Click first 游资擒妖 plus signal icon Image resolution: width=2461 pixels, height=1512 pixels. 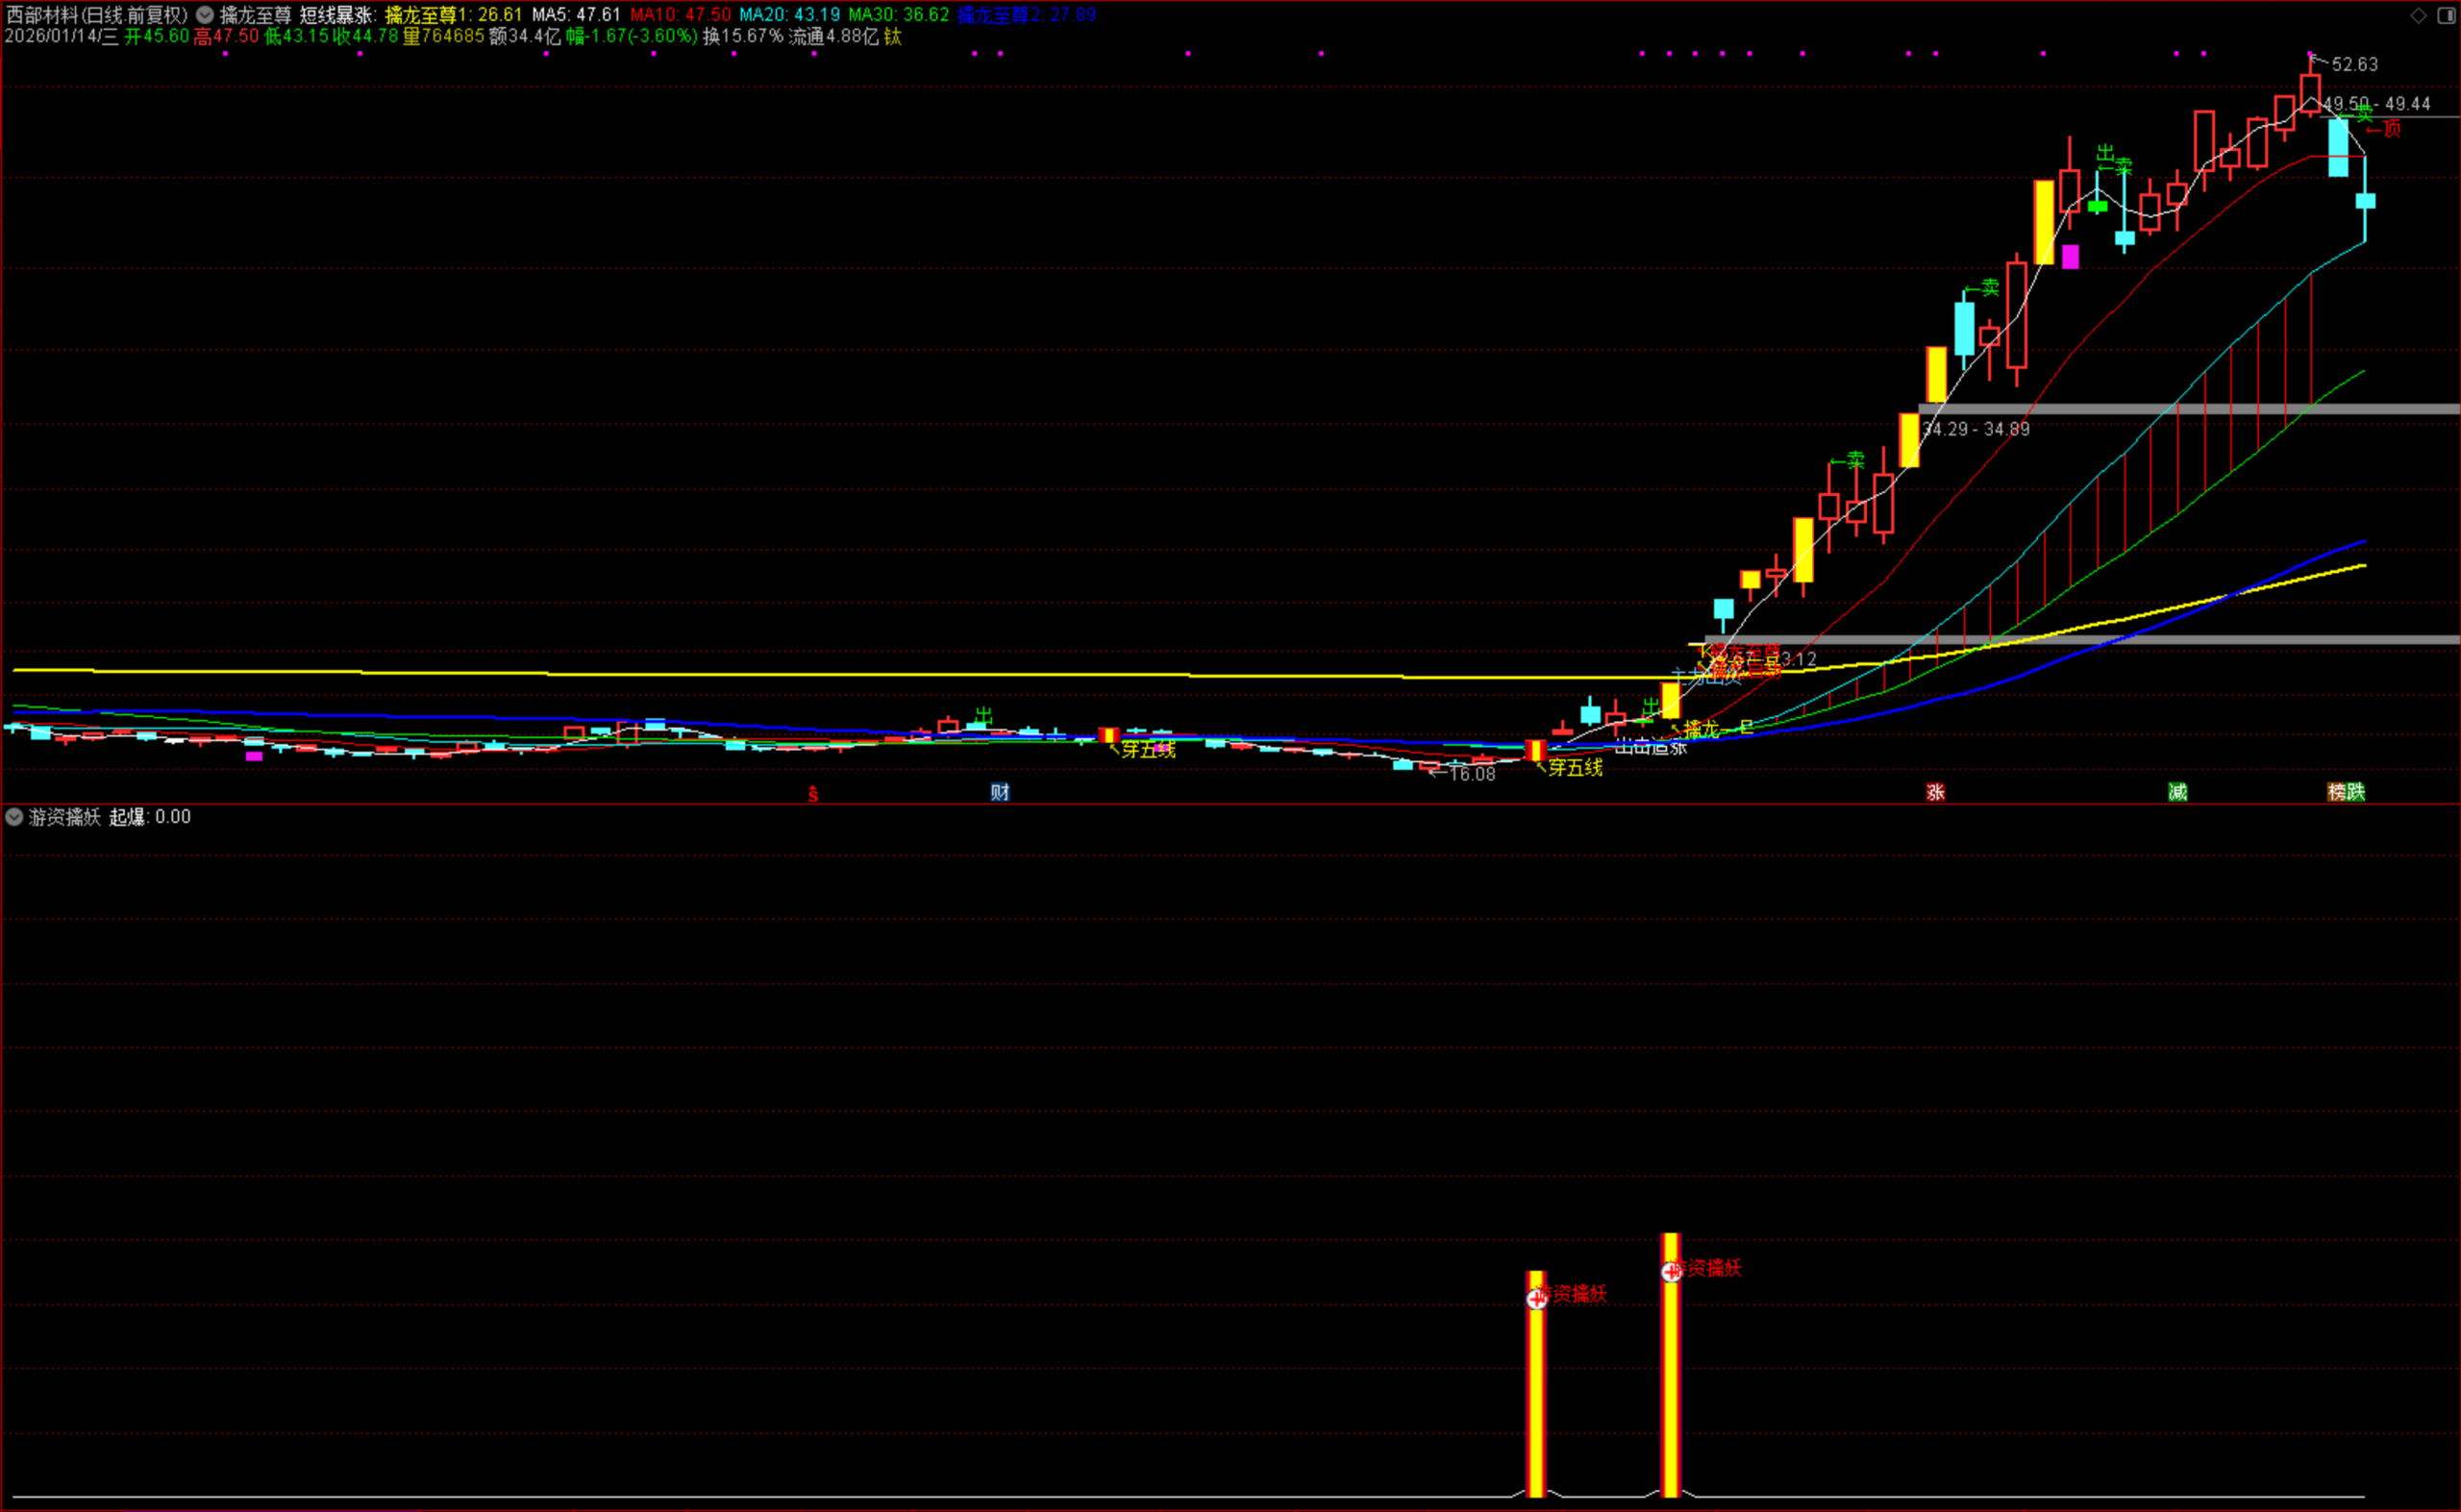pyautogui.click(x=1536, y=1299)
